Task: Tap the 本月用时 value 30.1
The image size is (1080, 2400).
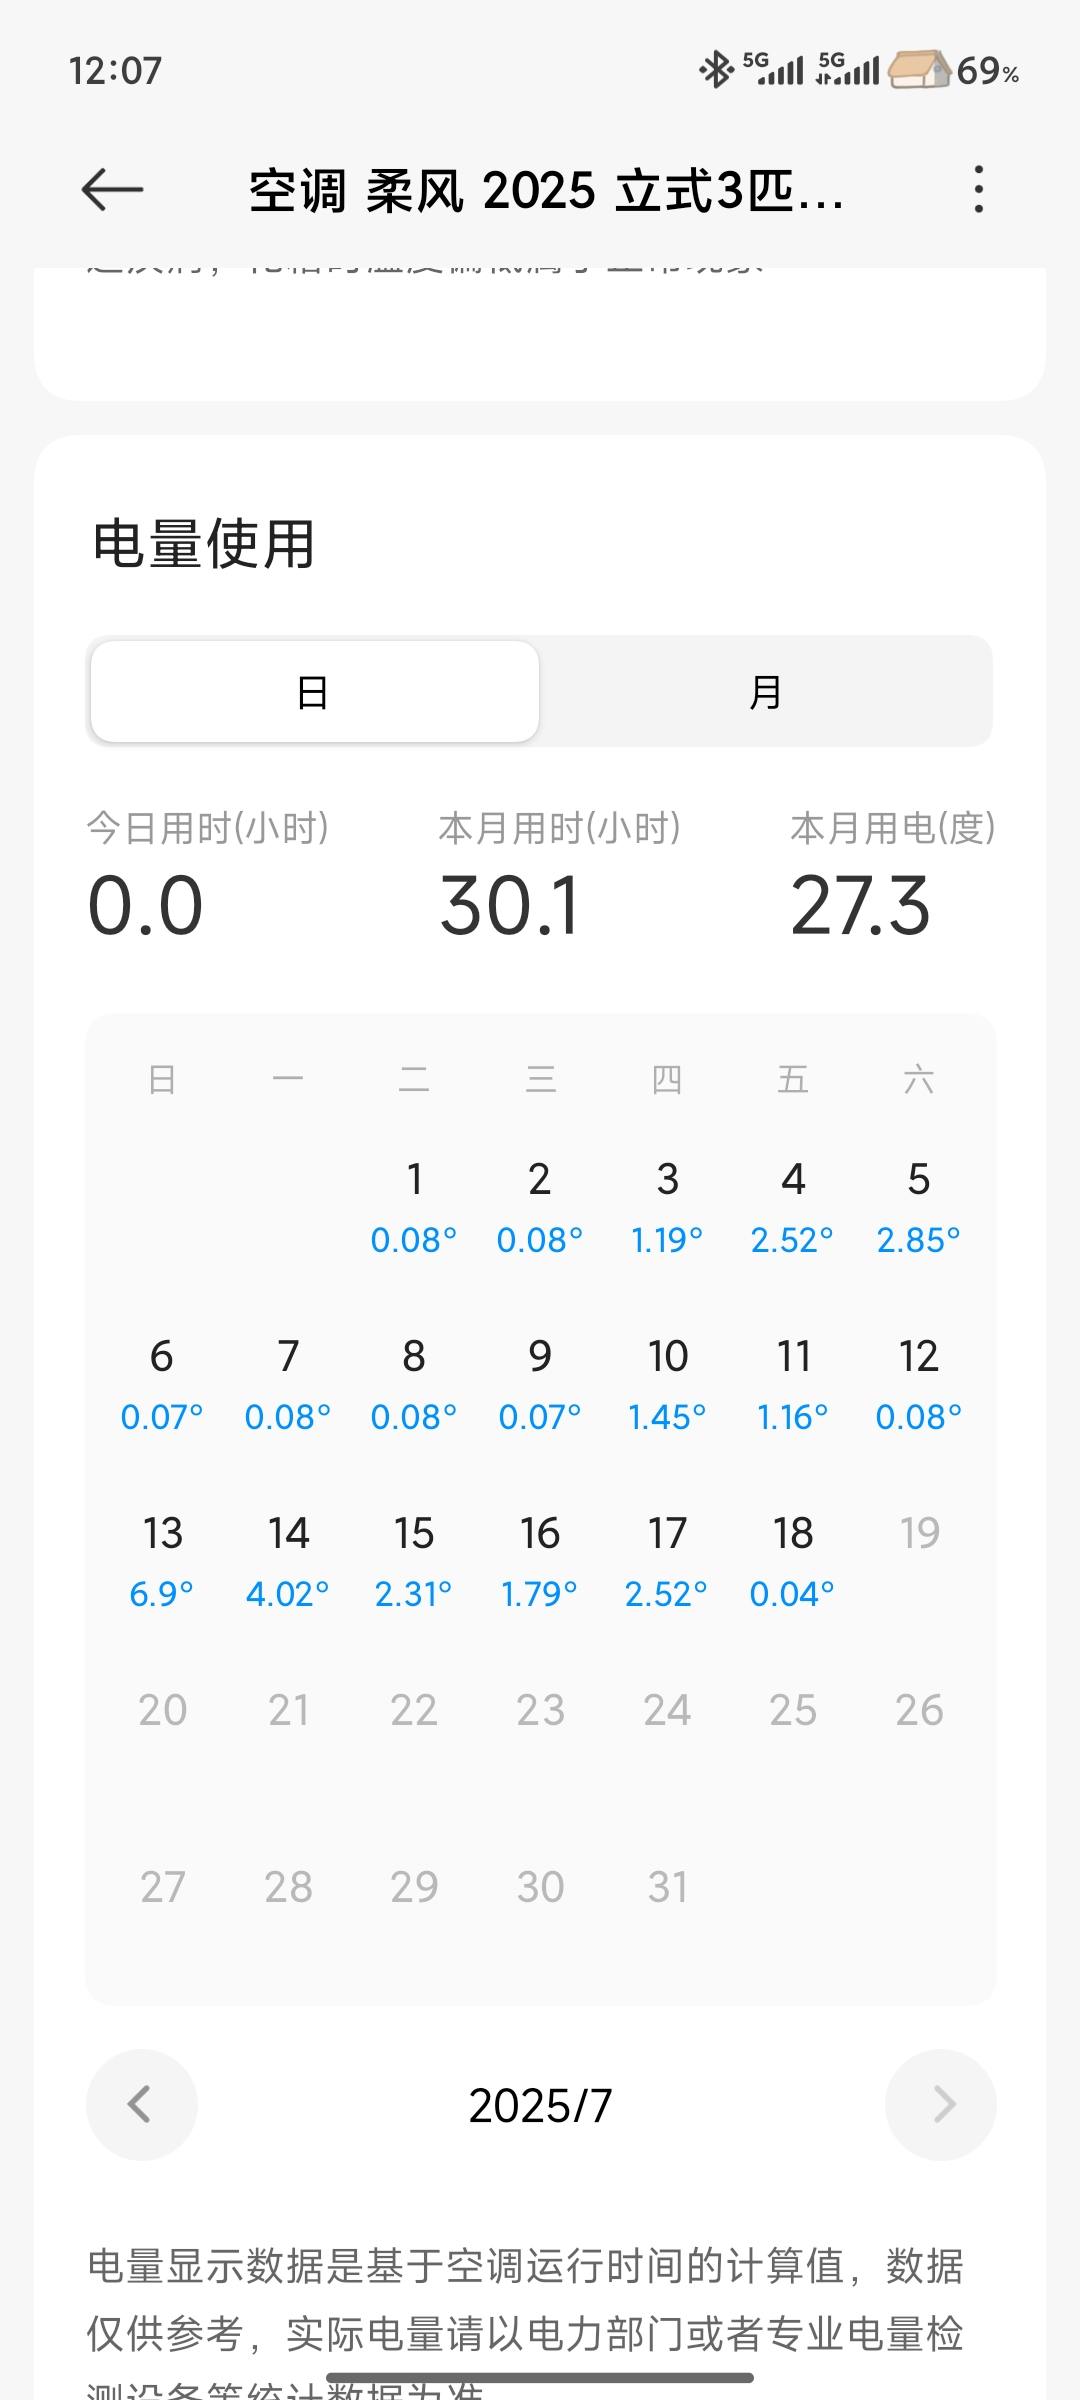Action: (510, 906)
